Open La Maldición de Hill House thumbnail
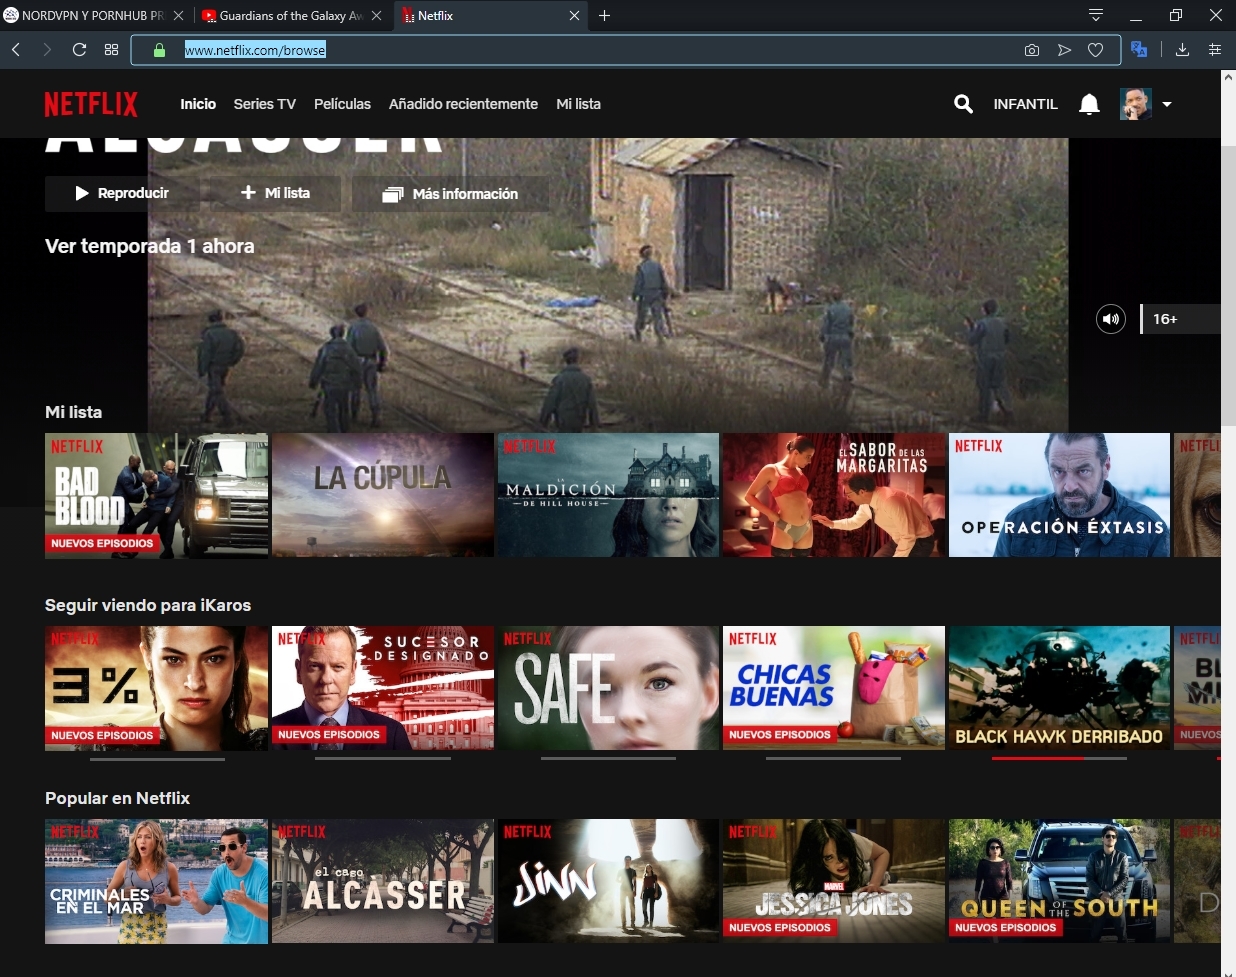The image size is (1236, 977). point(608,495)
